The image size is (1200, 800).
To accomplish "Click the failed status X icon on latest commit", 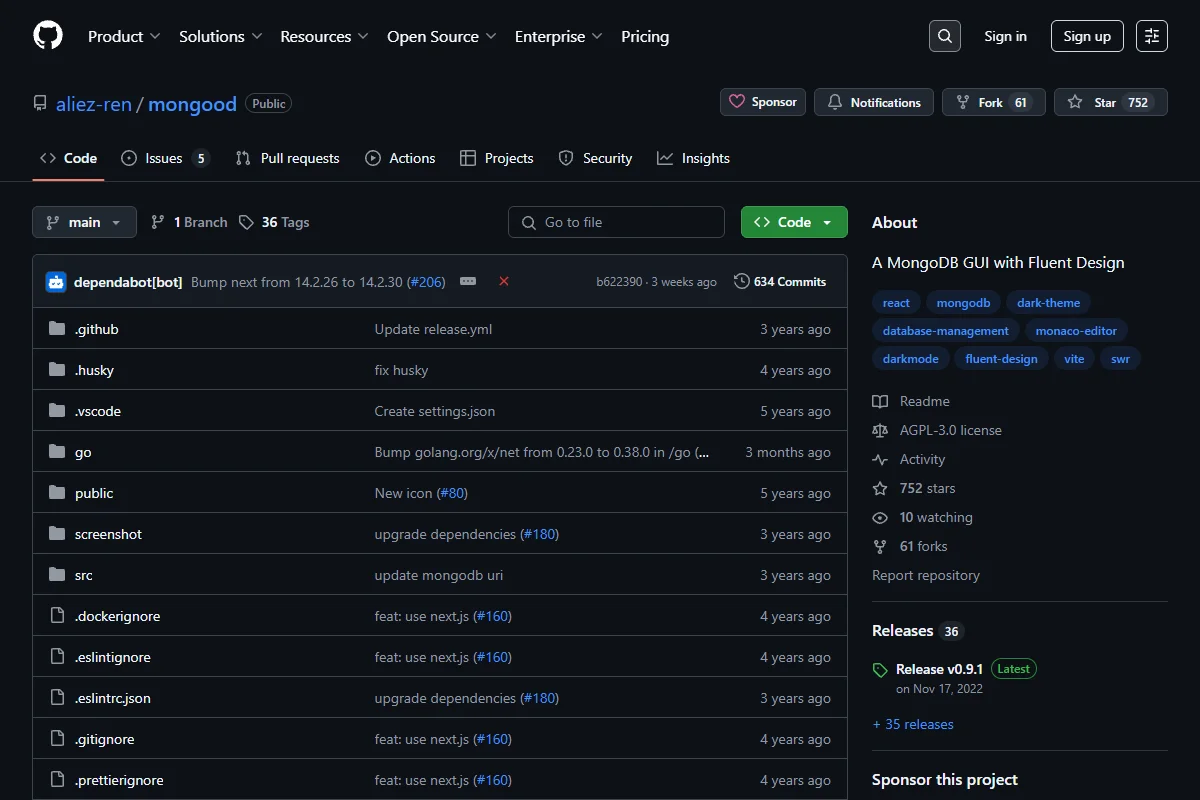I will [504, 281].
